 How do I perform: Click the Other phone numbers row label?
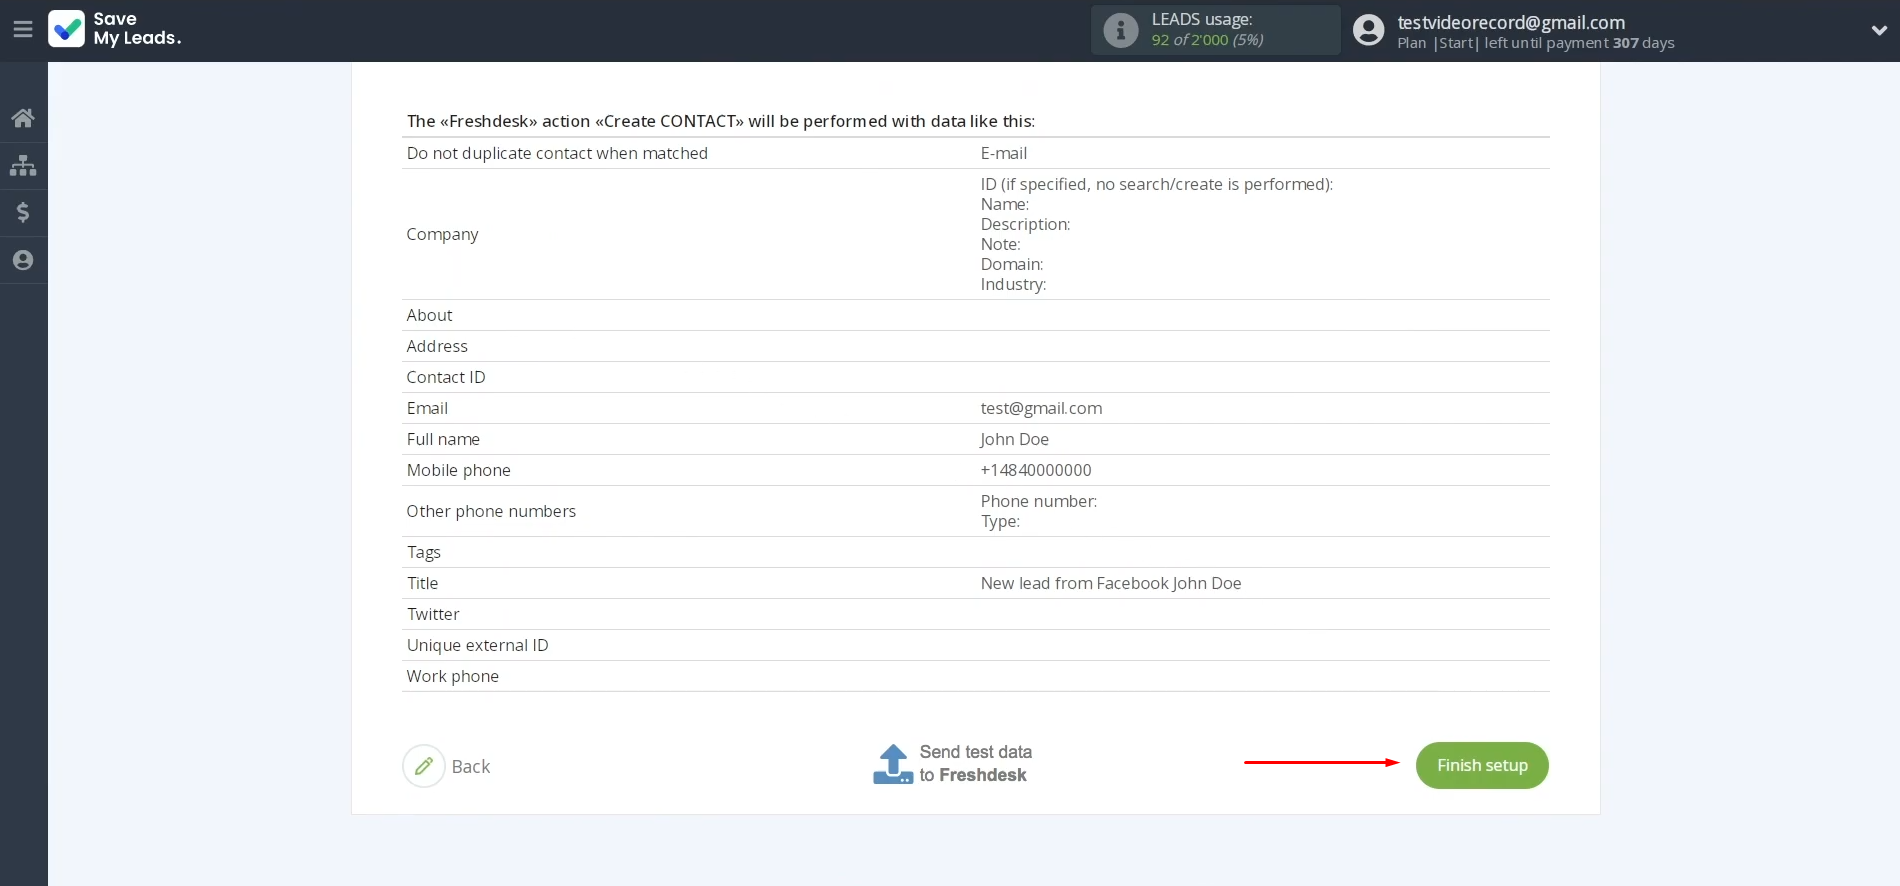(491, 511)
